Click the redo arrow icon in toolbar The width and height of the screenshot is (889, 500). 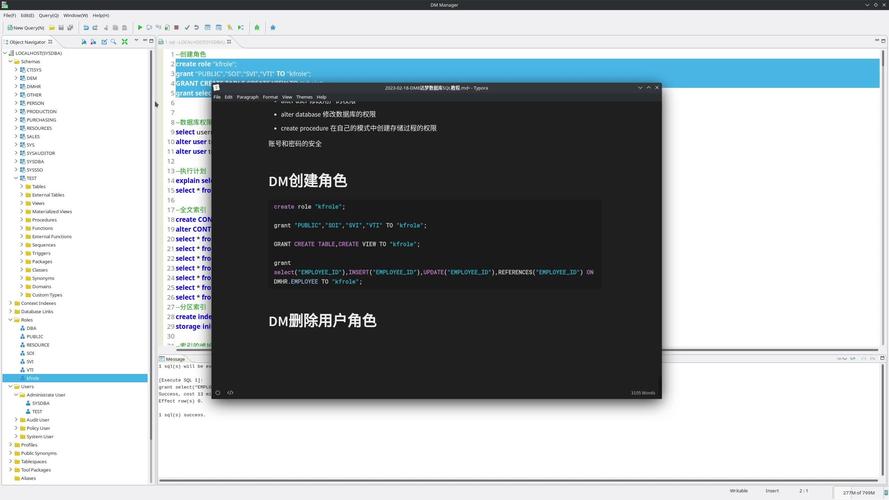coord(95,27)
